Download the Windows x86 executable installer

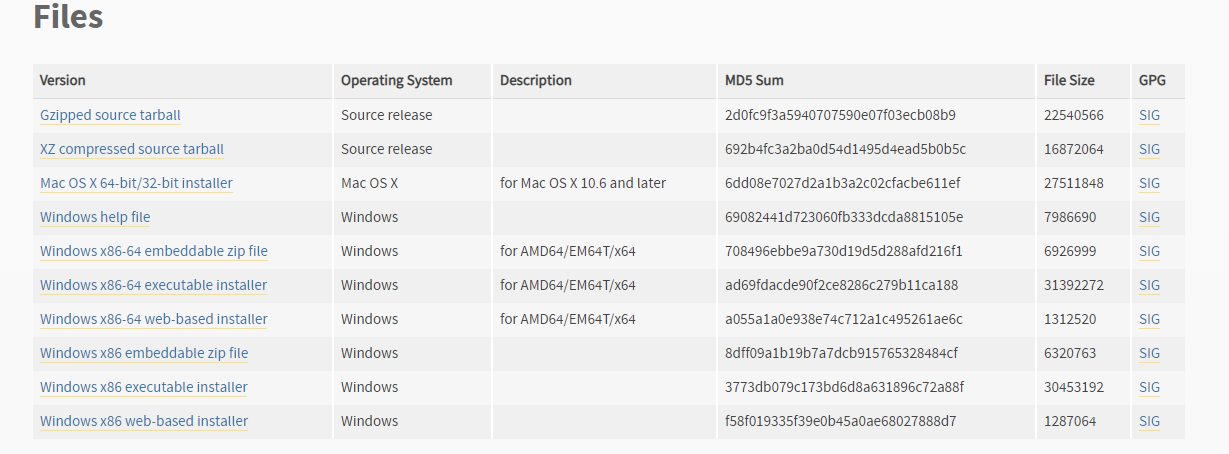(144, 387)
